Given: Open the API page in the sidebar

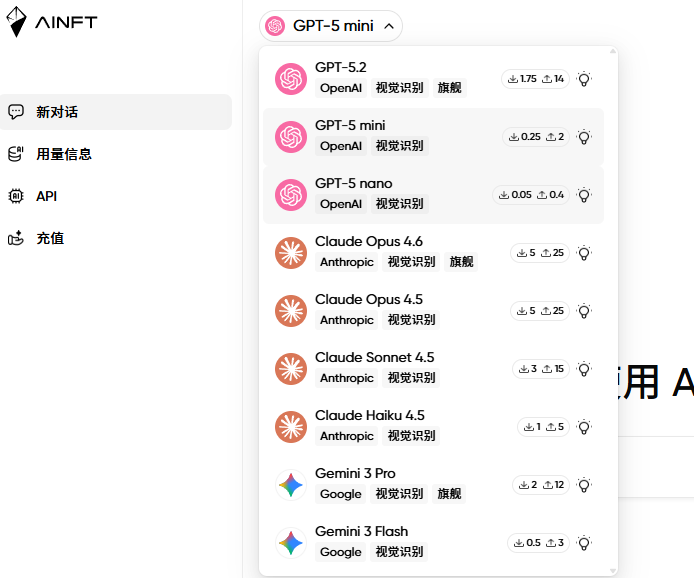Looking at the screenshot, I should coord(46,196).
